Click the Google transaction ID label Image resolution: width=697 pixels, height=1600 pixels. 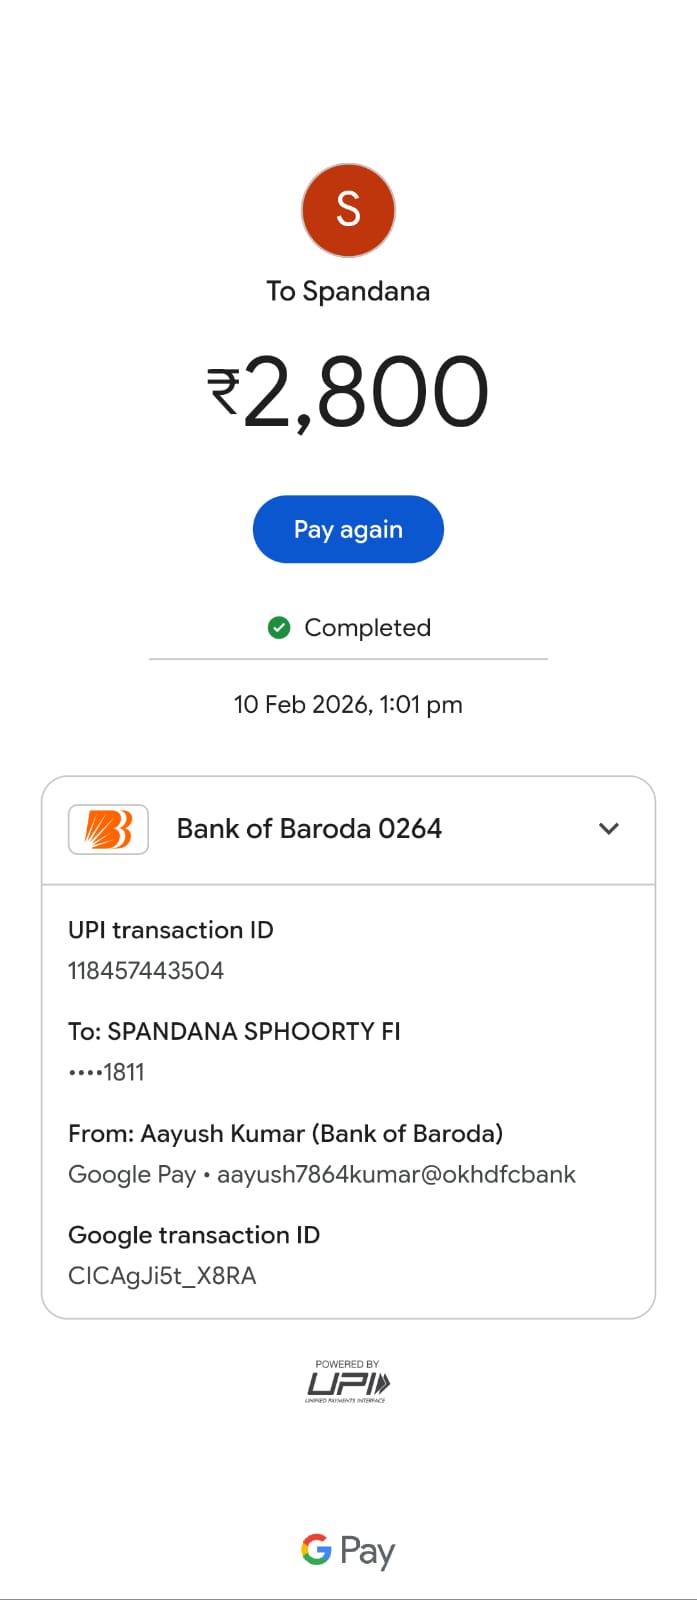[x=194, y=1236]
